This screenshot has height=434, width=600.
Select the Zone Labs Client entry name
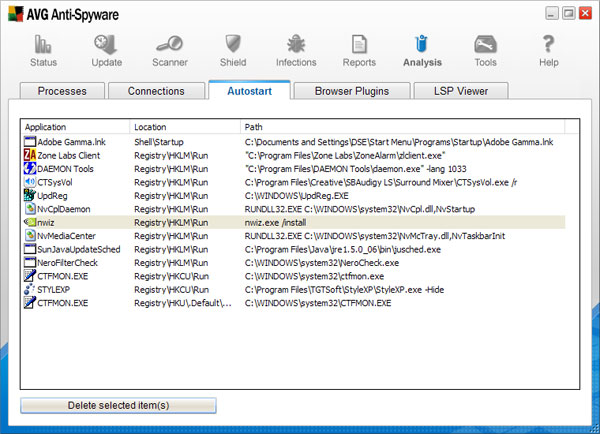tap(68, 155)
